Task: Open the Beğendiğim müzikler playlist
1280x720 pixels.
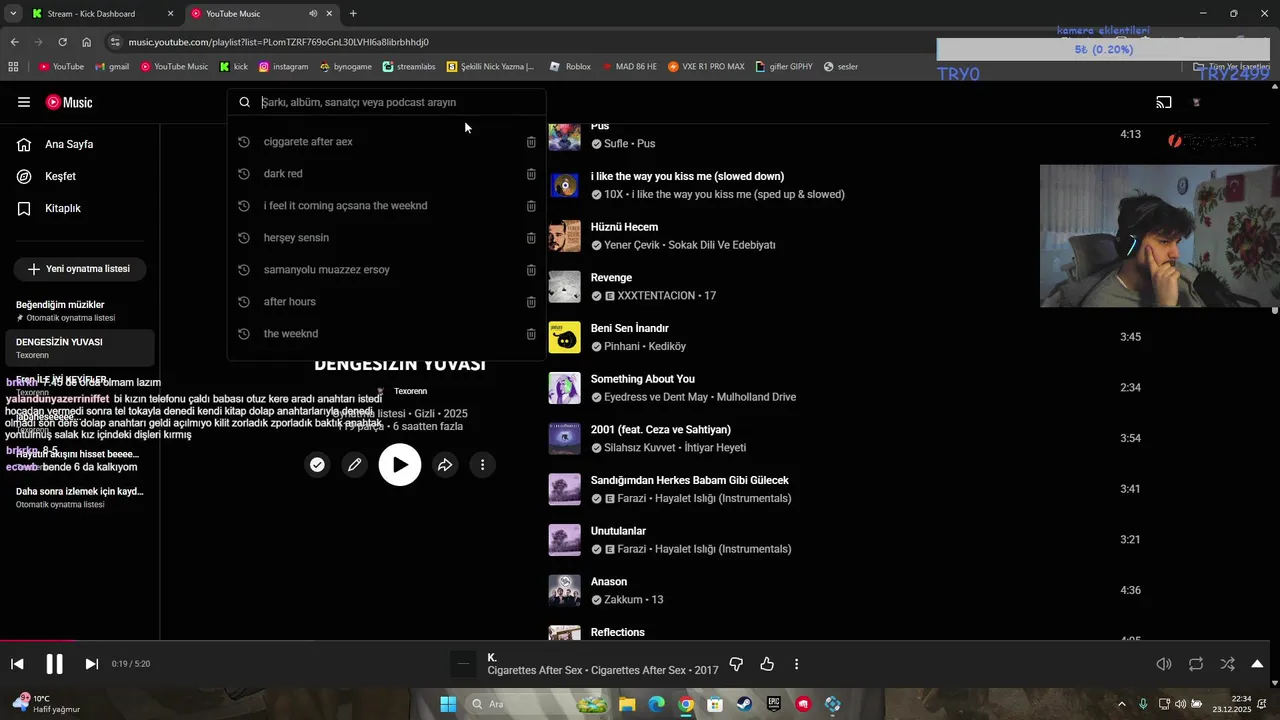Action: point(80,310)
